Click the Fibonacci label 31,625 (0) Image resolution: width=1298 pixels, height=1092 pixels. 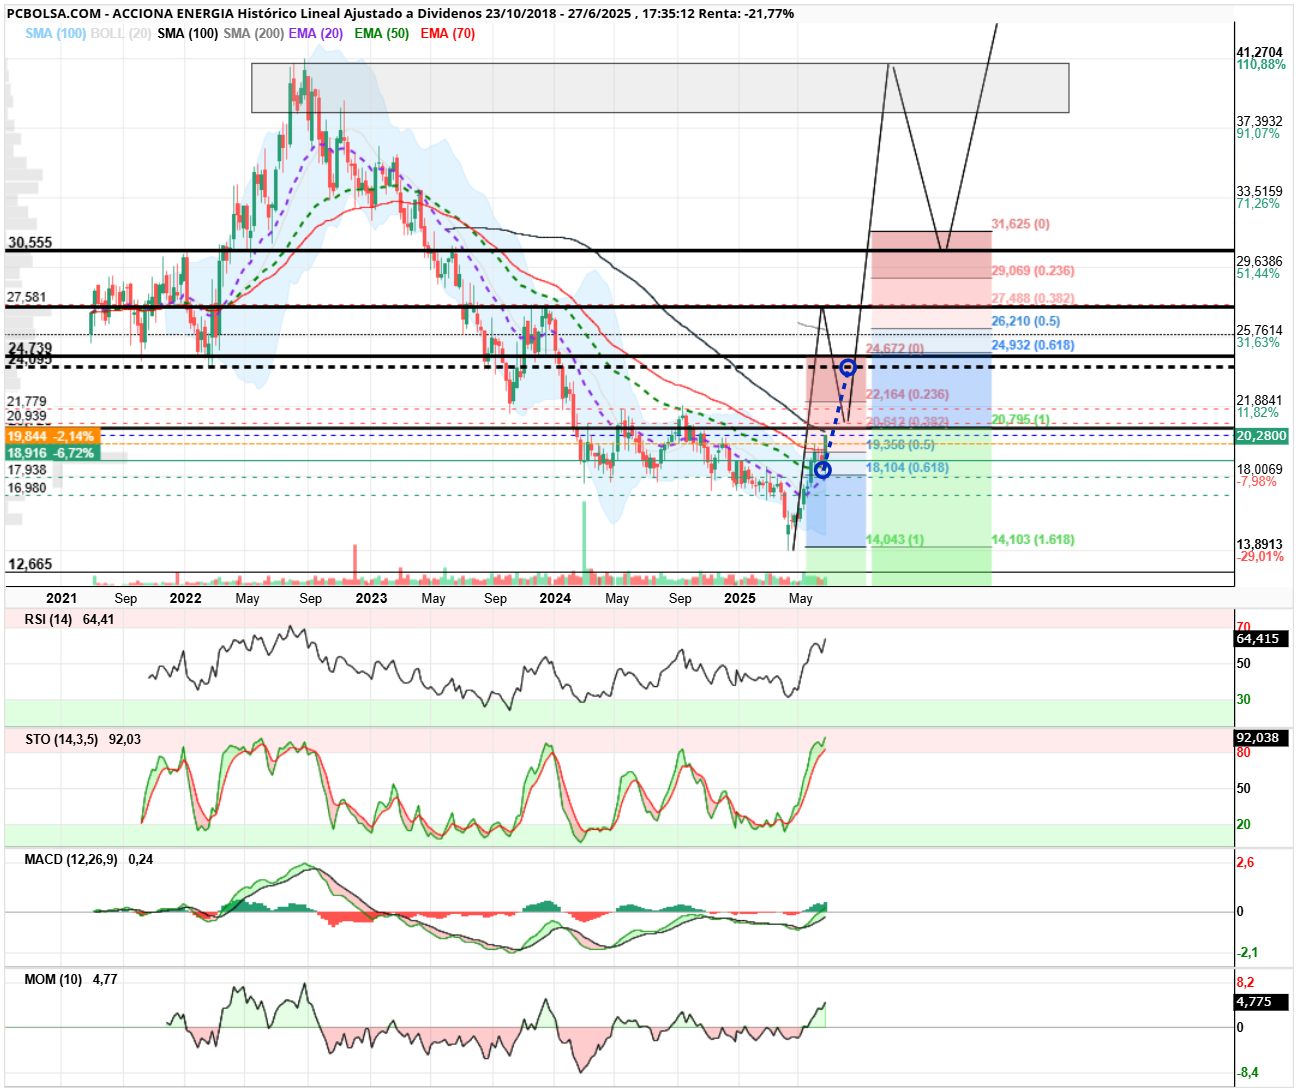pyautogui.click(x=1021, y=224)
